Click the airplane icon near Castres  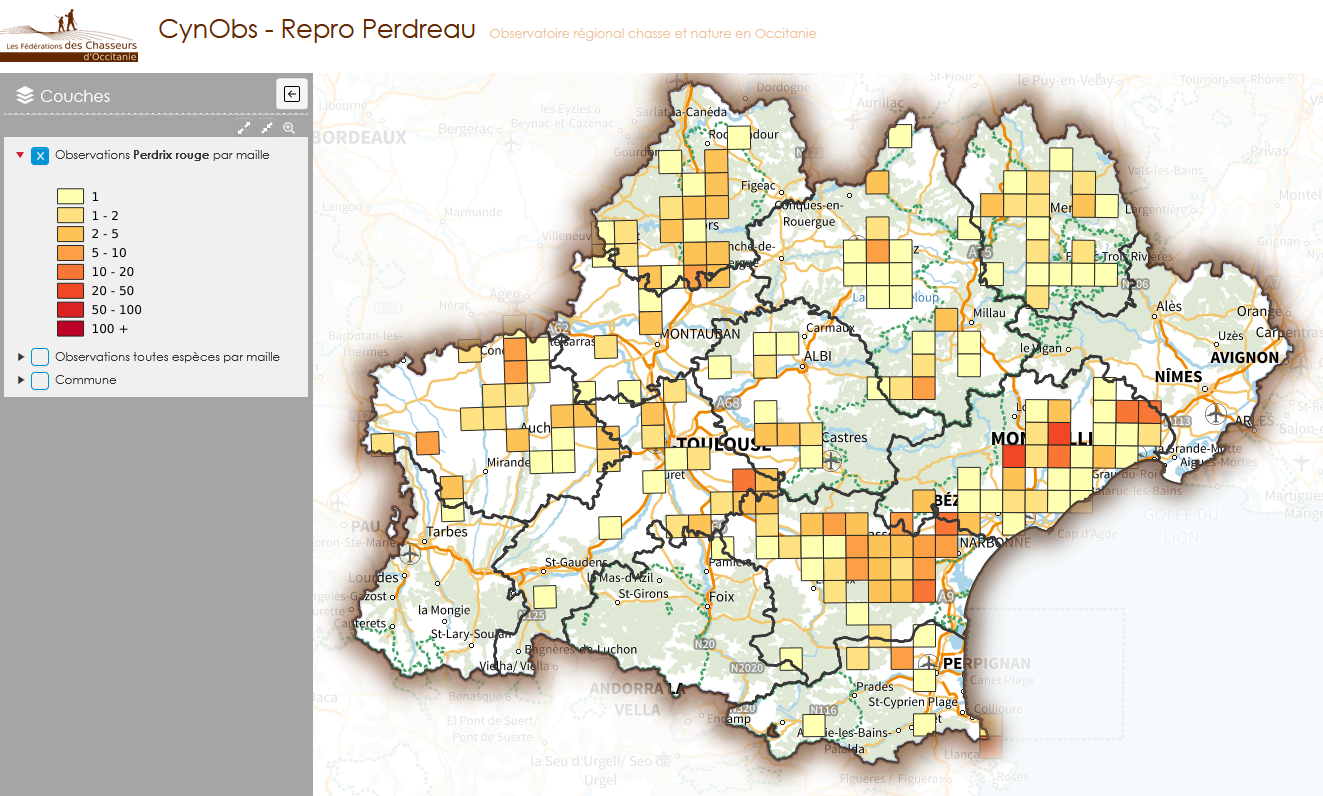[832, 460]
